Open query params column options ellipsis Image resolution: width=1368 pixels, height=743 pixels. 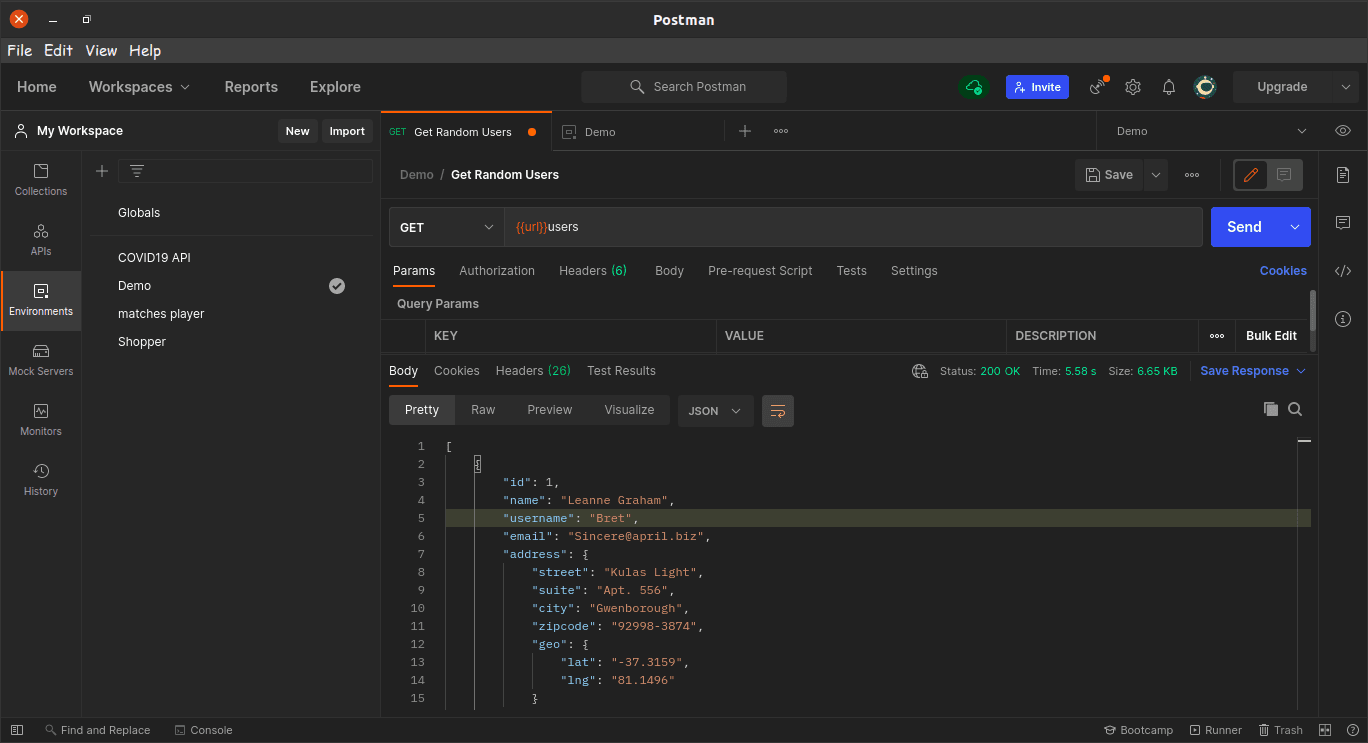click(1217, 336)
